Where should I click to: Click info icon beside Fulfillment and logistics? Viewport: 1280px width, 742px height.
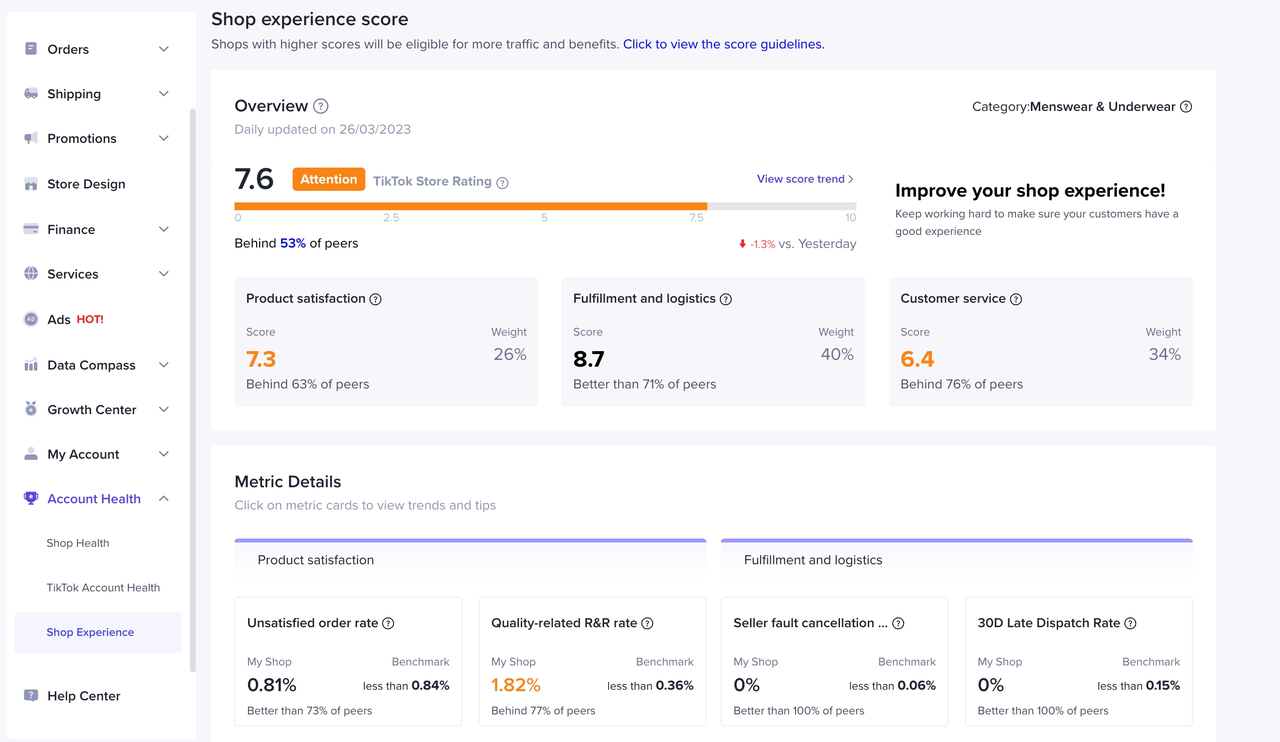click(x=726, y=299)
